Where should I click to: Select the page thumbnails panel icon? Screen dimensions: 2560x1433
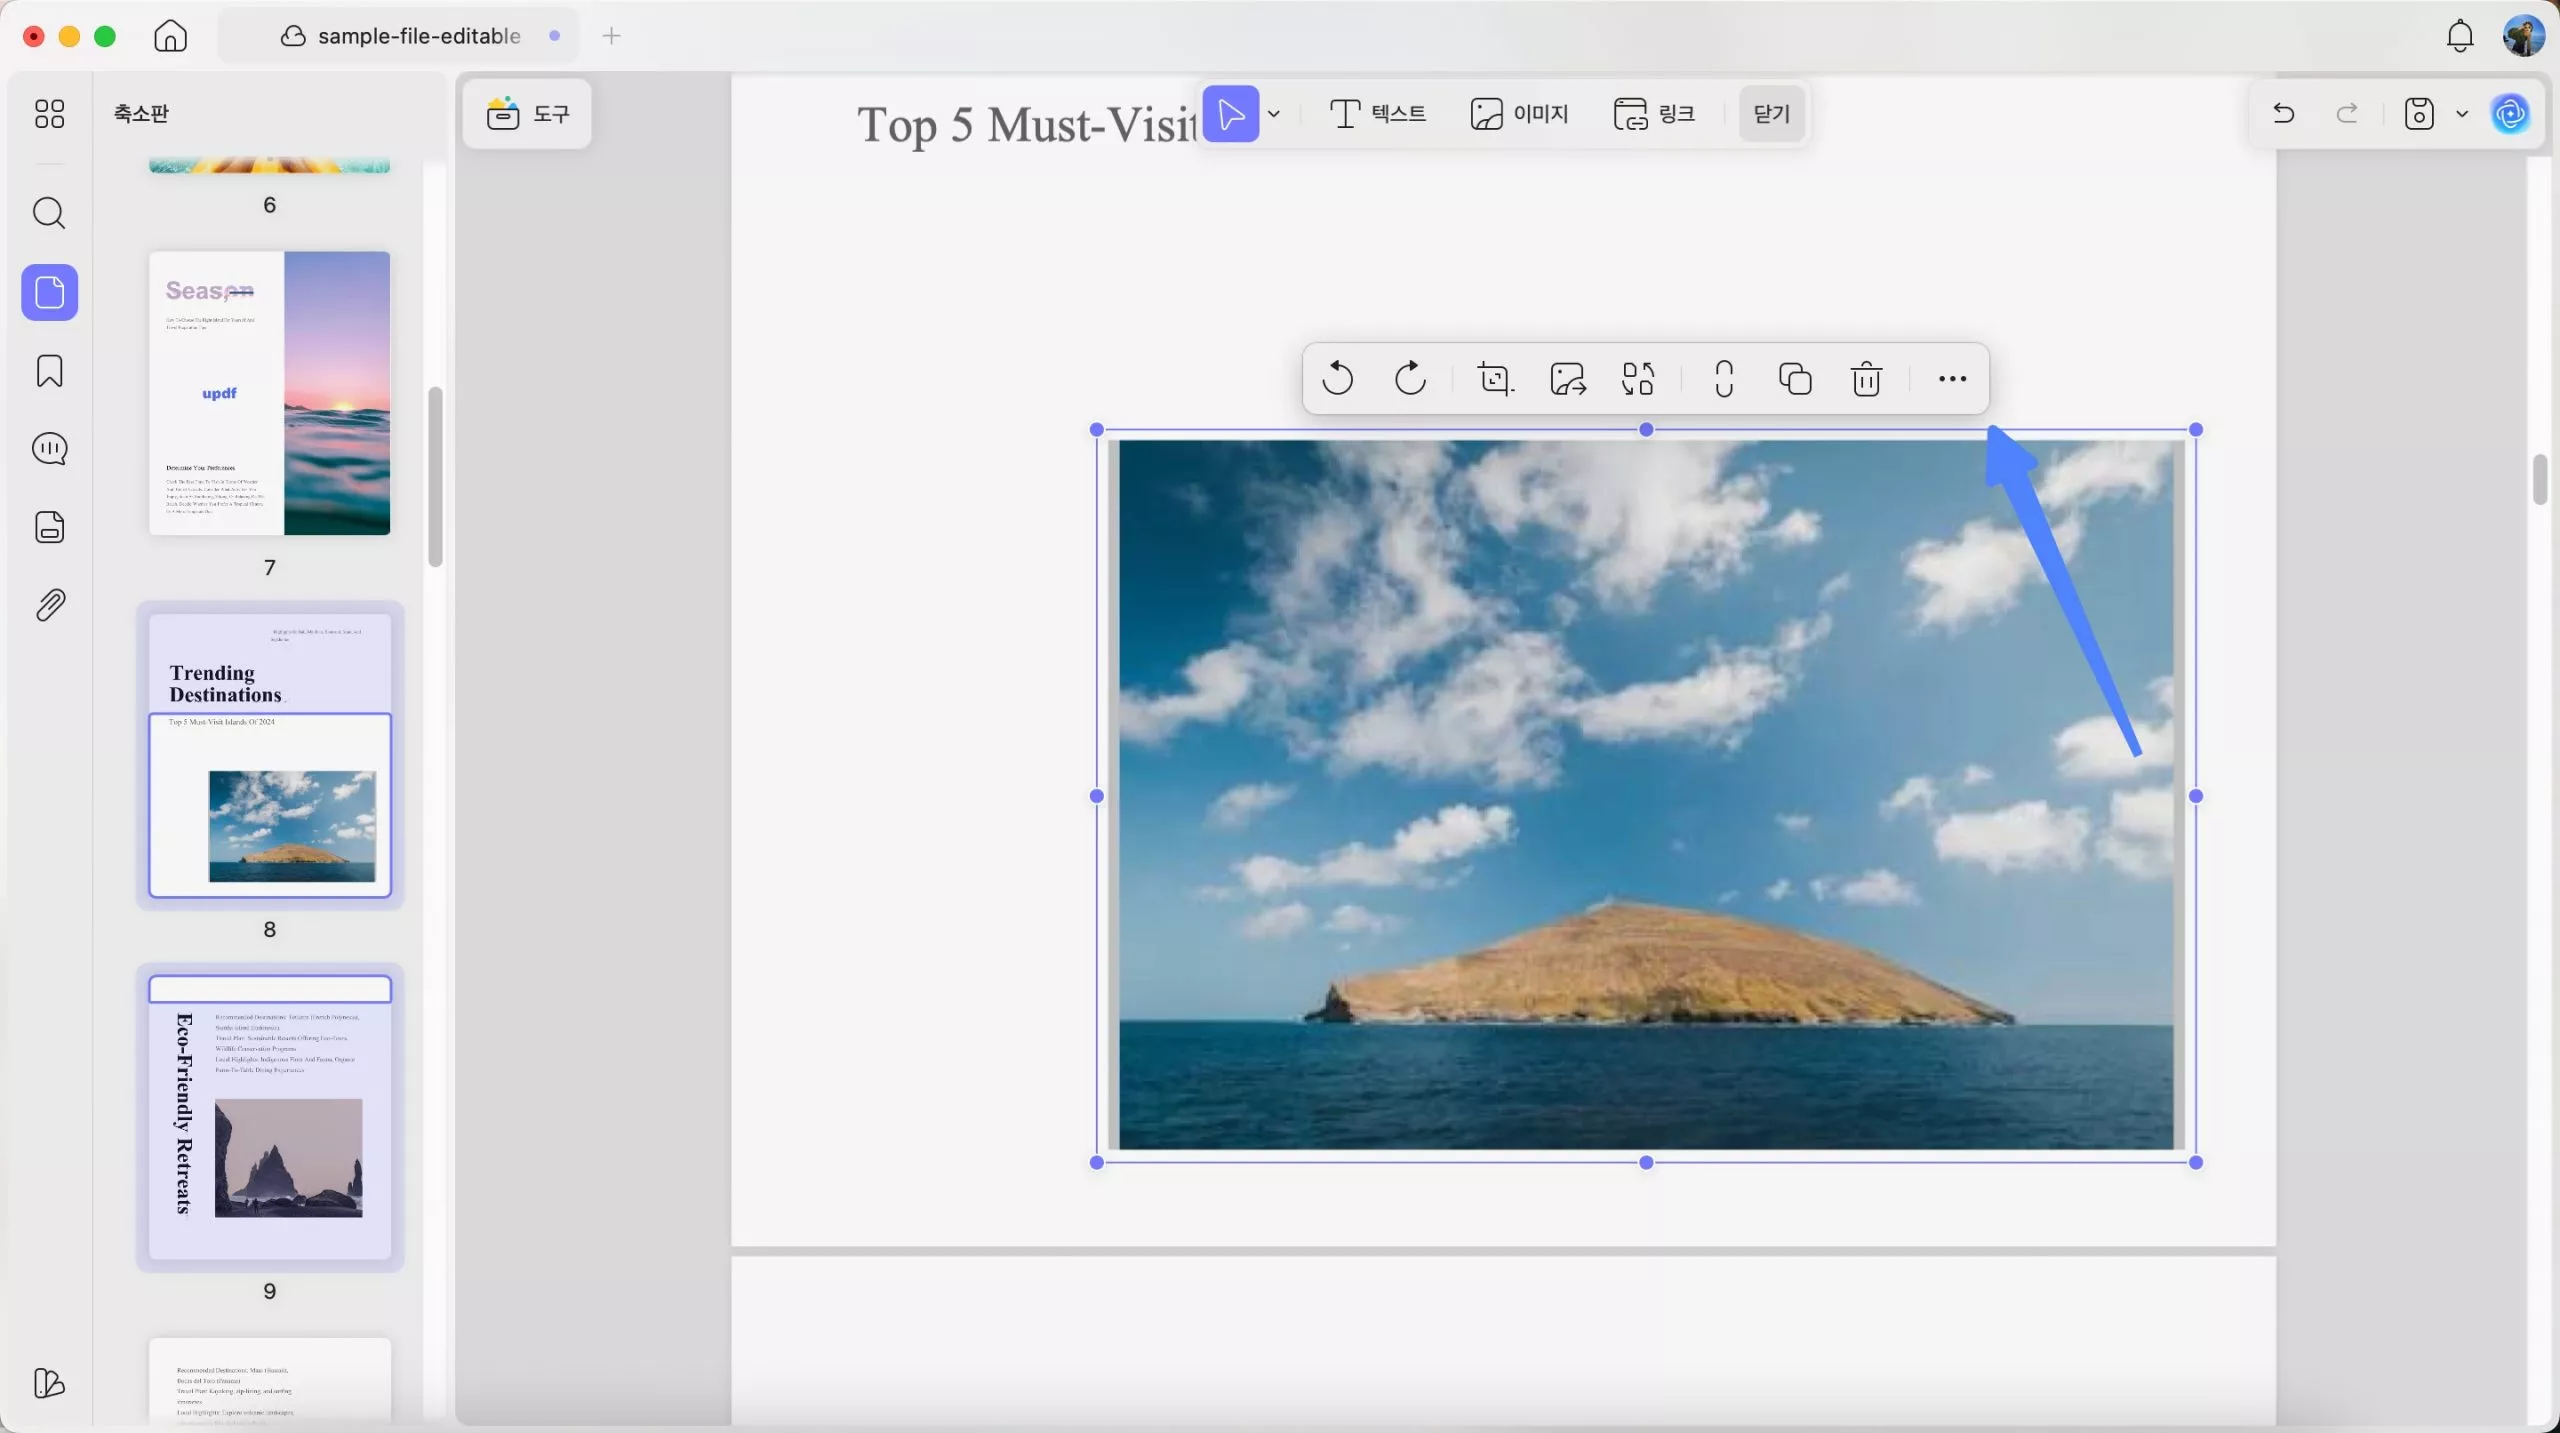click(49, 292)
